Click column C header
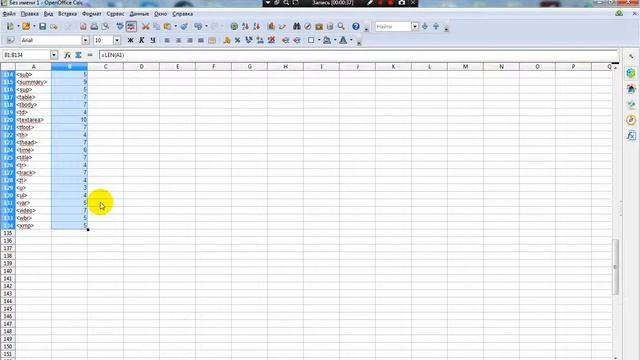640x360 pixels. click(105, 67)
